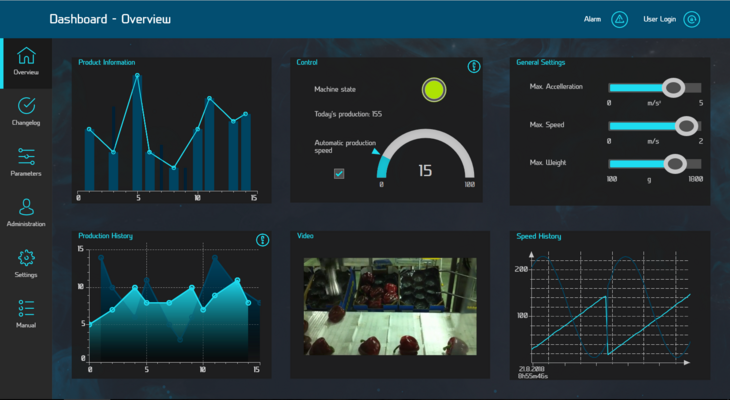Viewport: 730px width, 400px height.
Task: Click the Max. Speed slider knob
Action: 686,126
